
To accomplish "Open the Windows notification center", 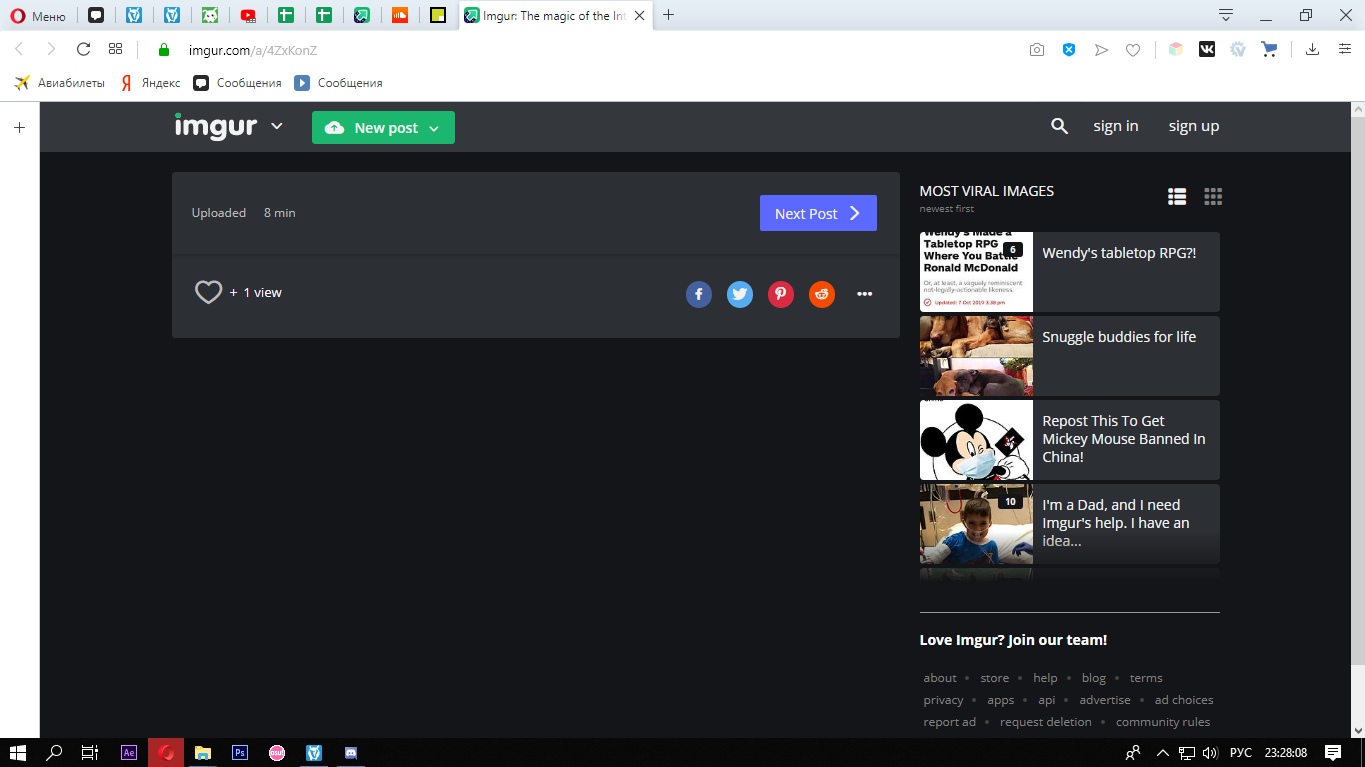I will click(x=1333, y=752).
